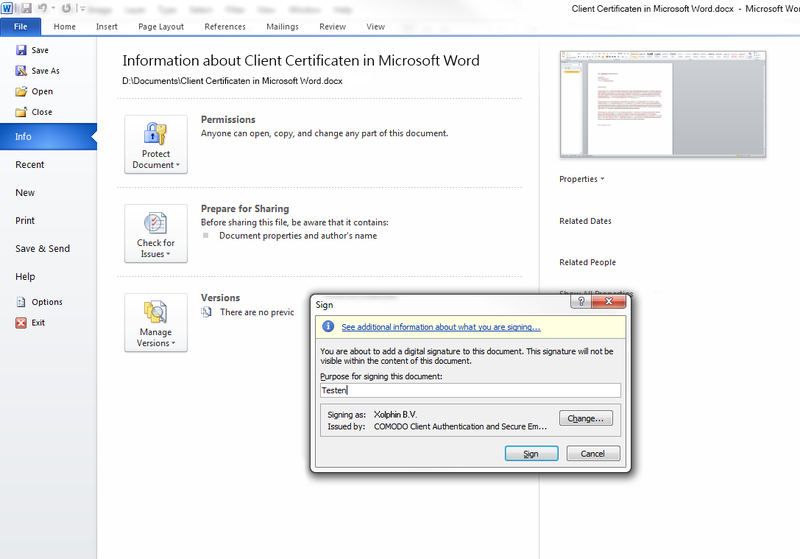The height and width of the screenshot is (559, 800).
Task: Click the Save icon in backstage menu
Action: 22,50
